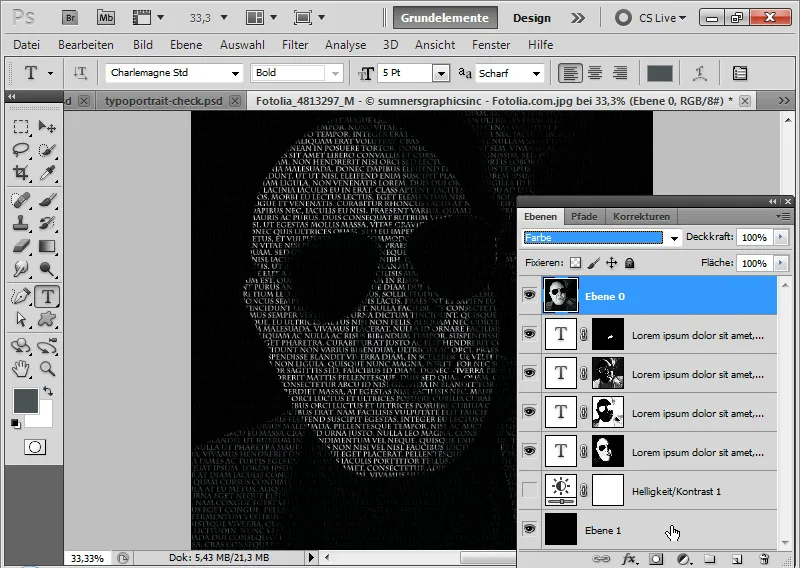Select the Crop tool

[x=21, y=173]
